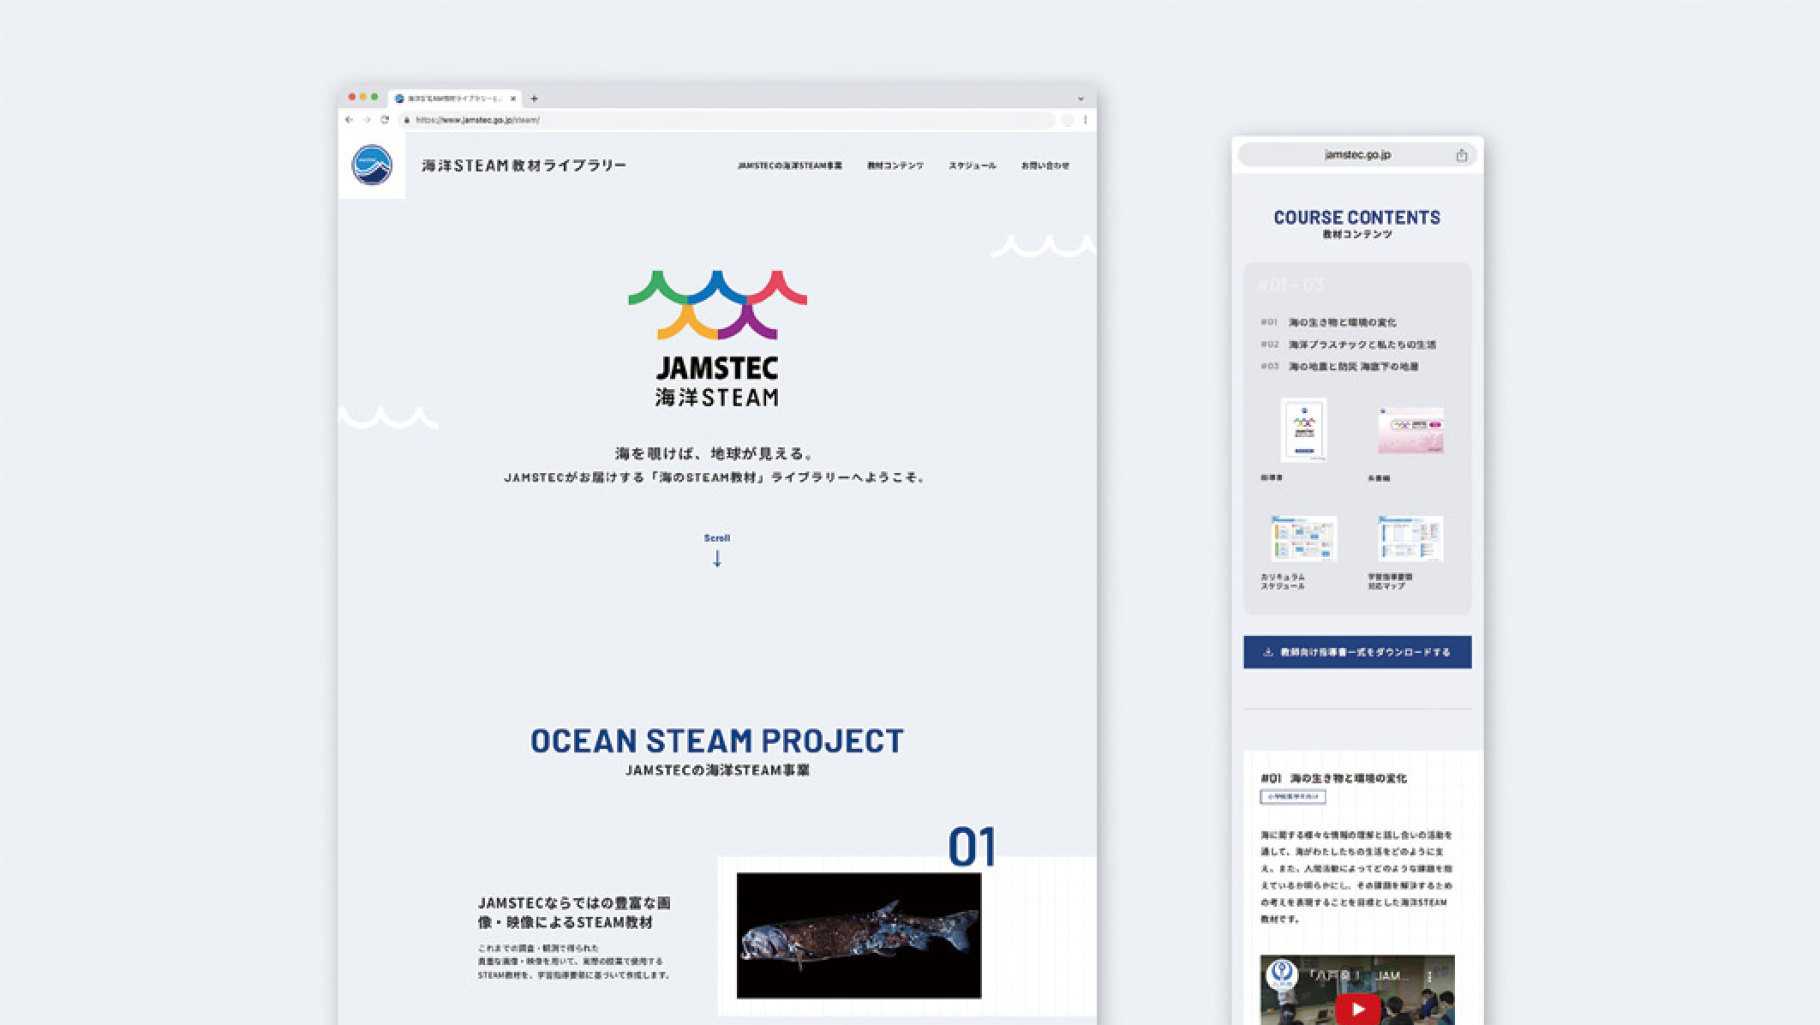Go back with the browser back arrow
Screen dimensions: 1820x1025
click(349, 120)
